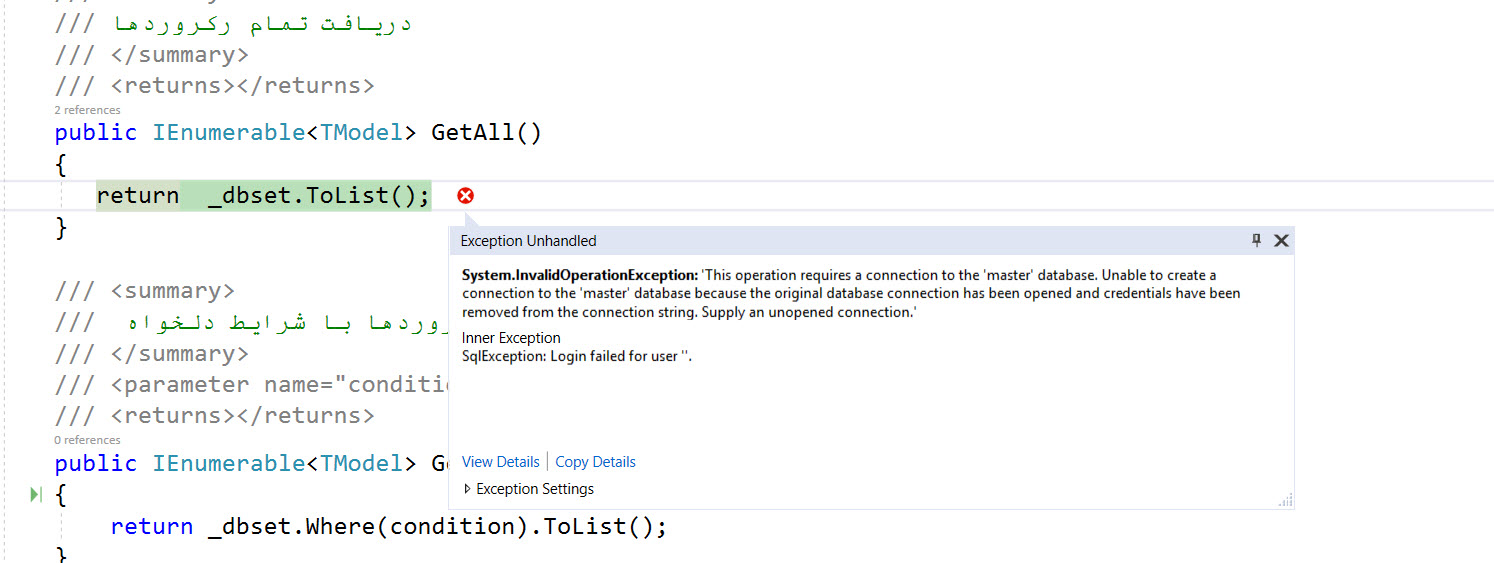This screenshot has height=563, width=1494.
Task: Click the green run-to-click arrow in margin
Action: pos(36,494)
